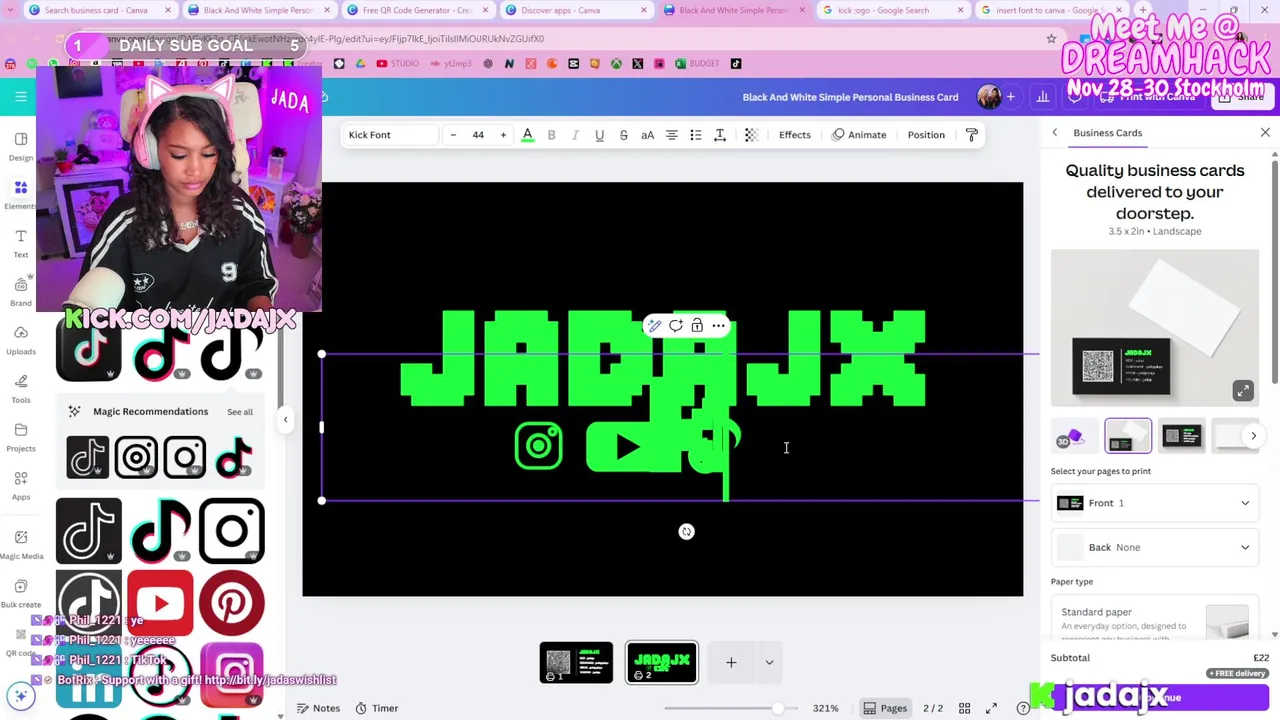Click the text color icon
The height and width of the screenshot is (720, 1280).
point(527,135)
